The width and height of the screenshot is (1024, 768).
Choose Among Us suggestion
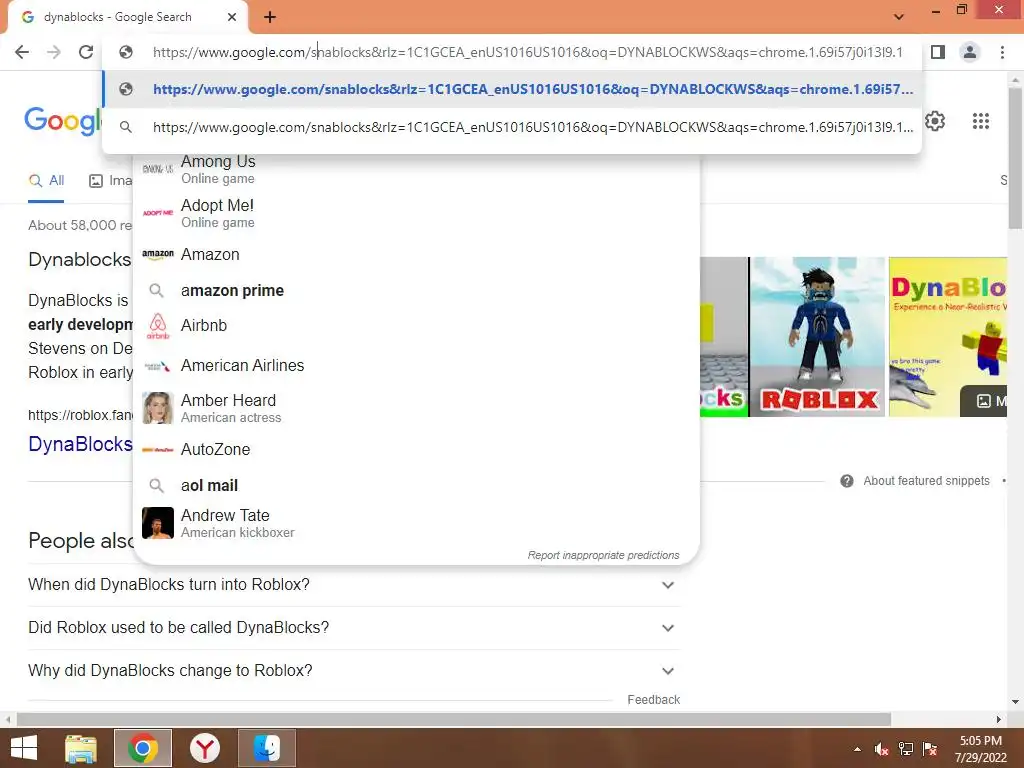point(415,169)
